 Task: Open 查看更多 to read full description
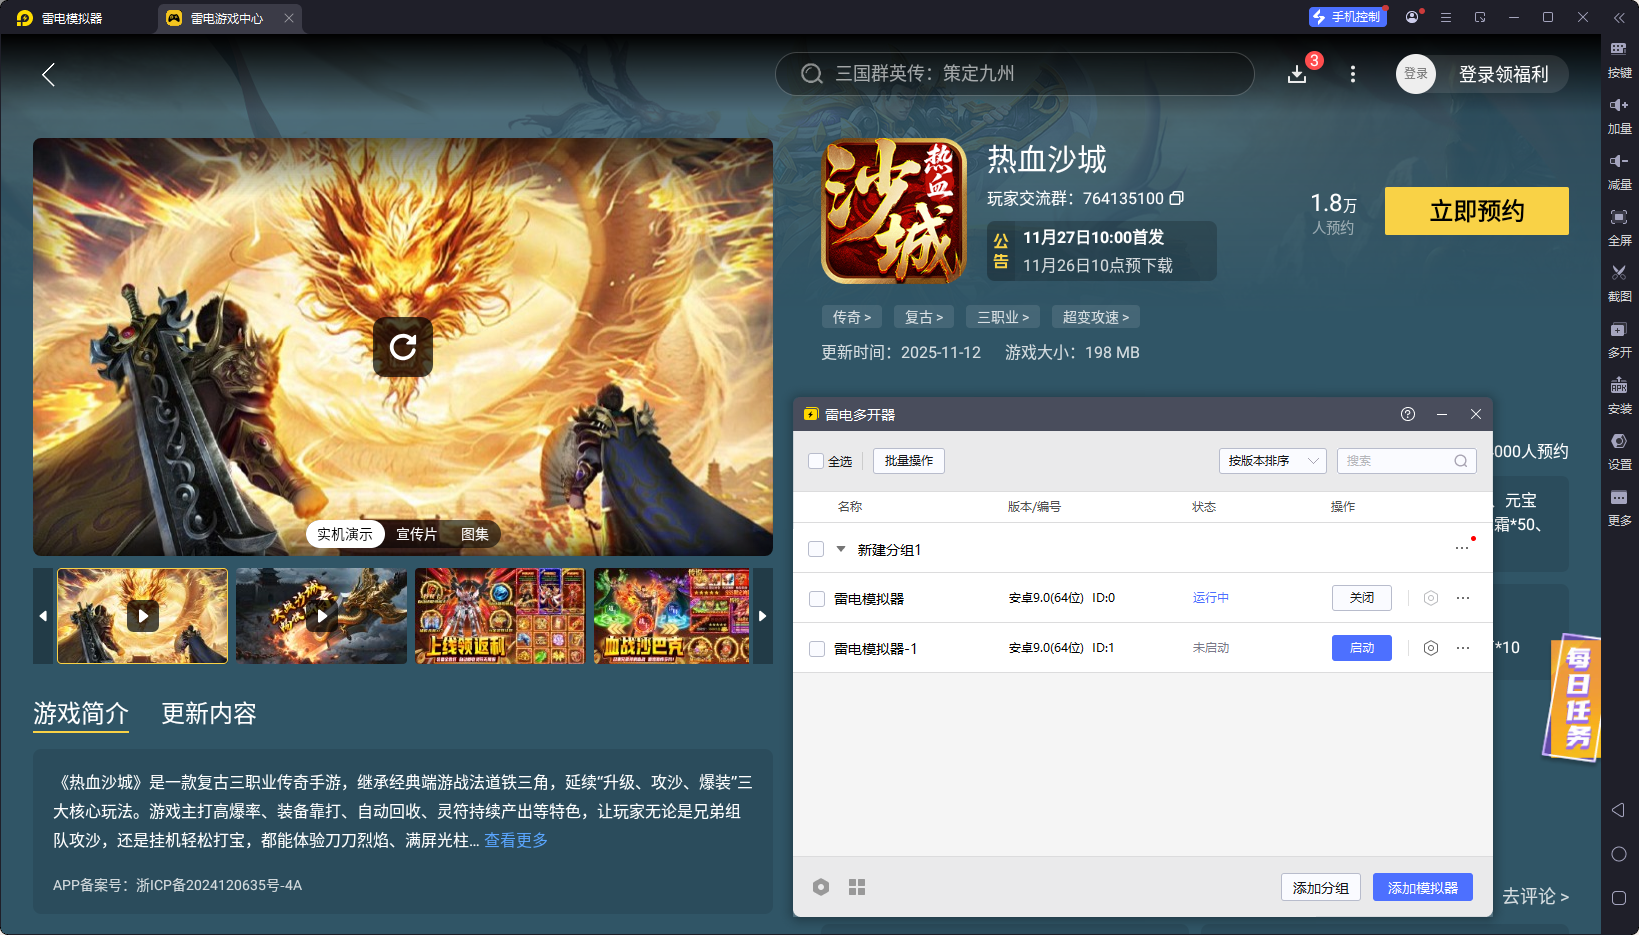pos(515,840)
